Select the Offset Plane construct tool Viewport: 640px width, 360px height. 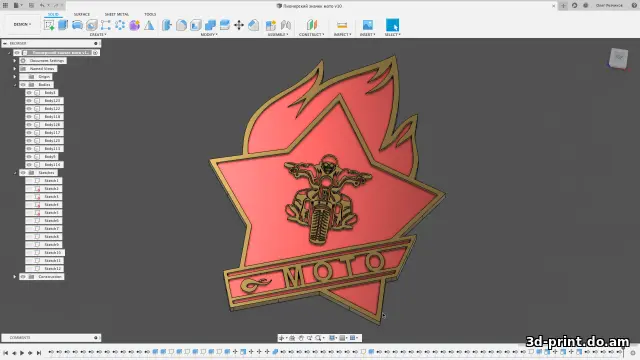coord(311,25)
